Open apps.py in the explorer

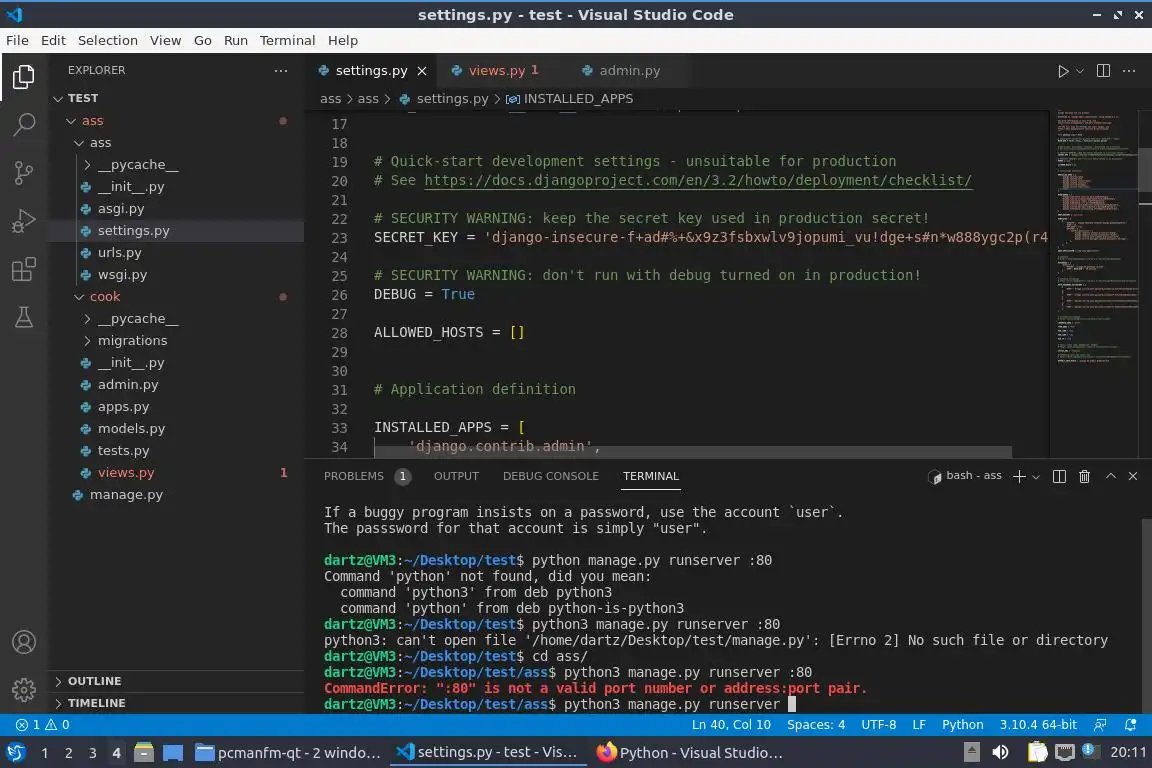click(123, 406)
